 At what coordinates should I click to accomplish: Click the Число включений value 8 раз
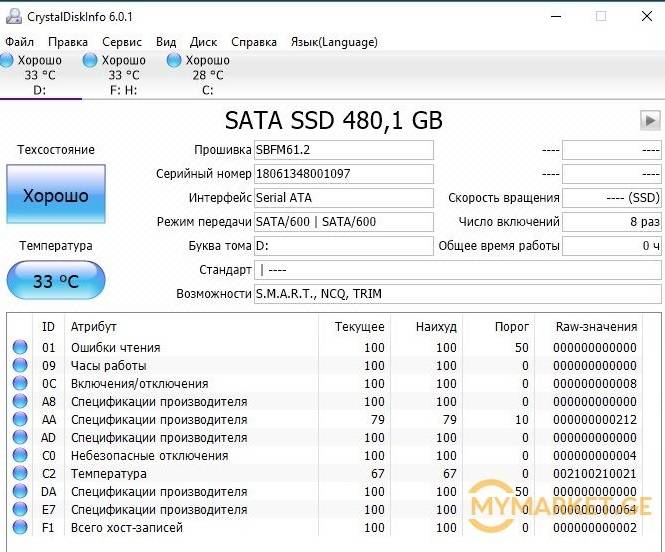coord(612,222)
